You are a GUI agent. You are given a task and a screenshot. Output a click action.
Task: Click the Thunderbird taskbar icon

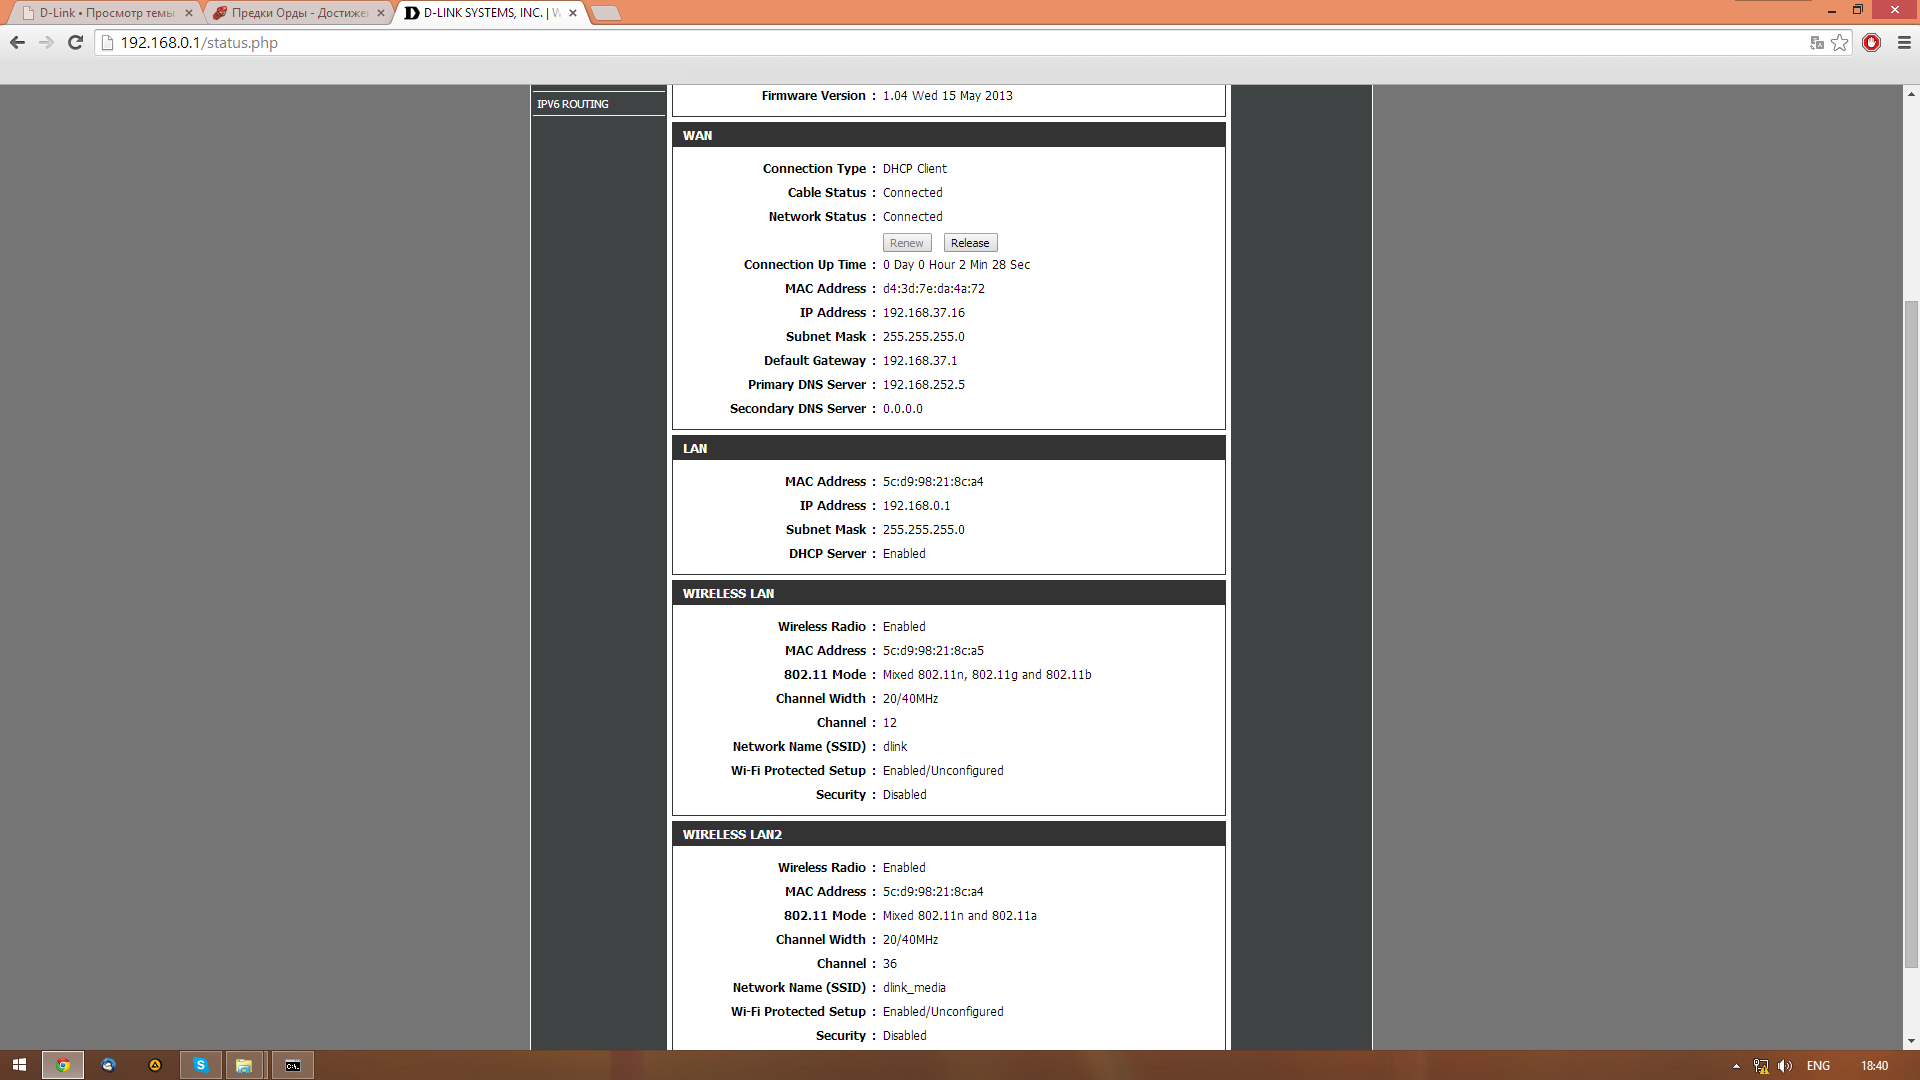coord(109,1065)
